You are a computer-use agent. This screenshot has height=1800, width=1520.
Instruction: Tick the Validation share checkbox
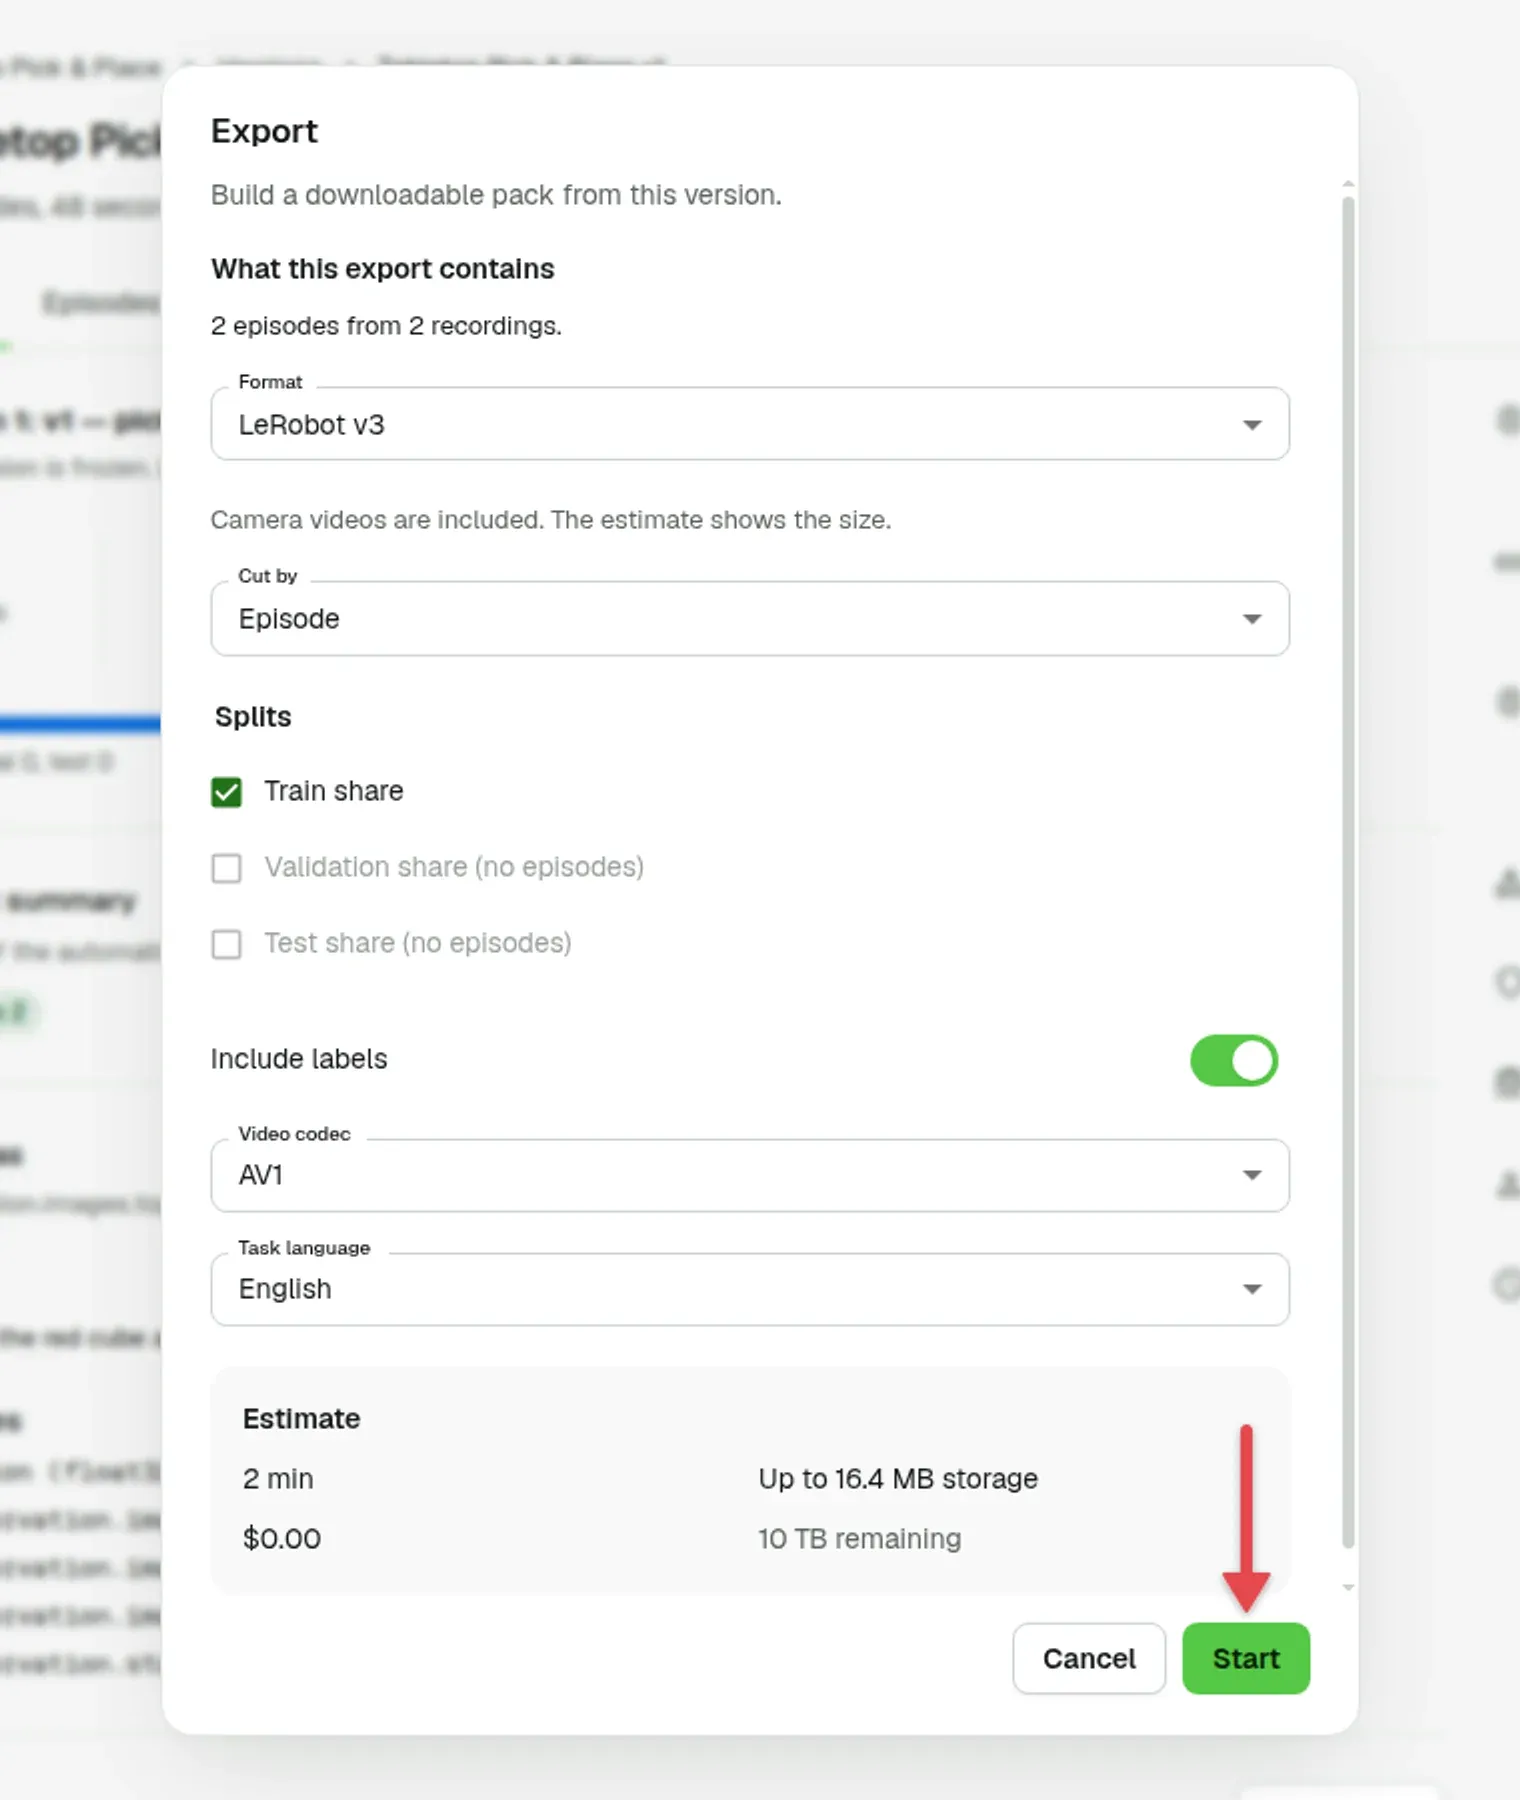227,868
